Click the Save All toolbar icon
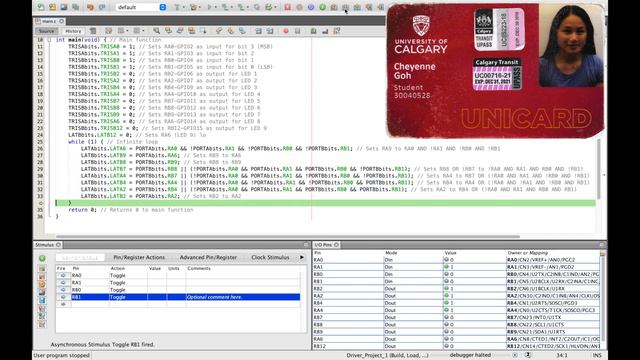The width and height of the screenshot is (640, 360). [x=76, y=7]
